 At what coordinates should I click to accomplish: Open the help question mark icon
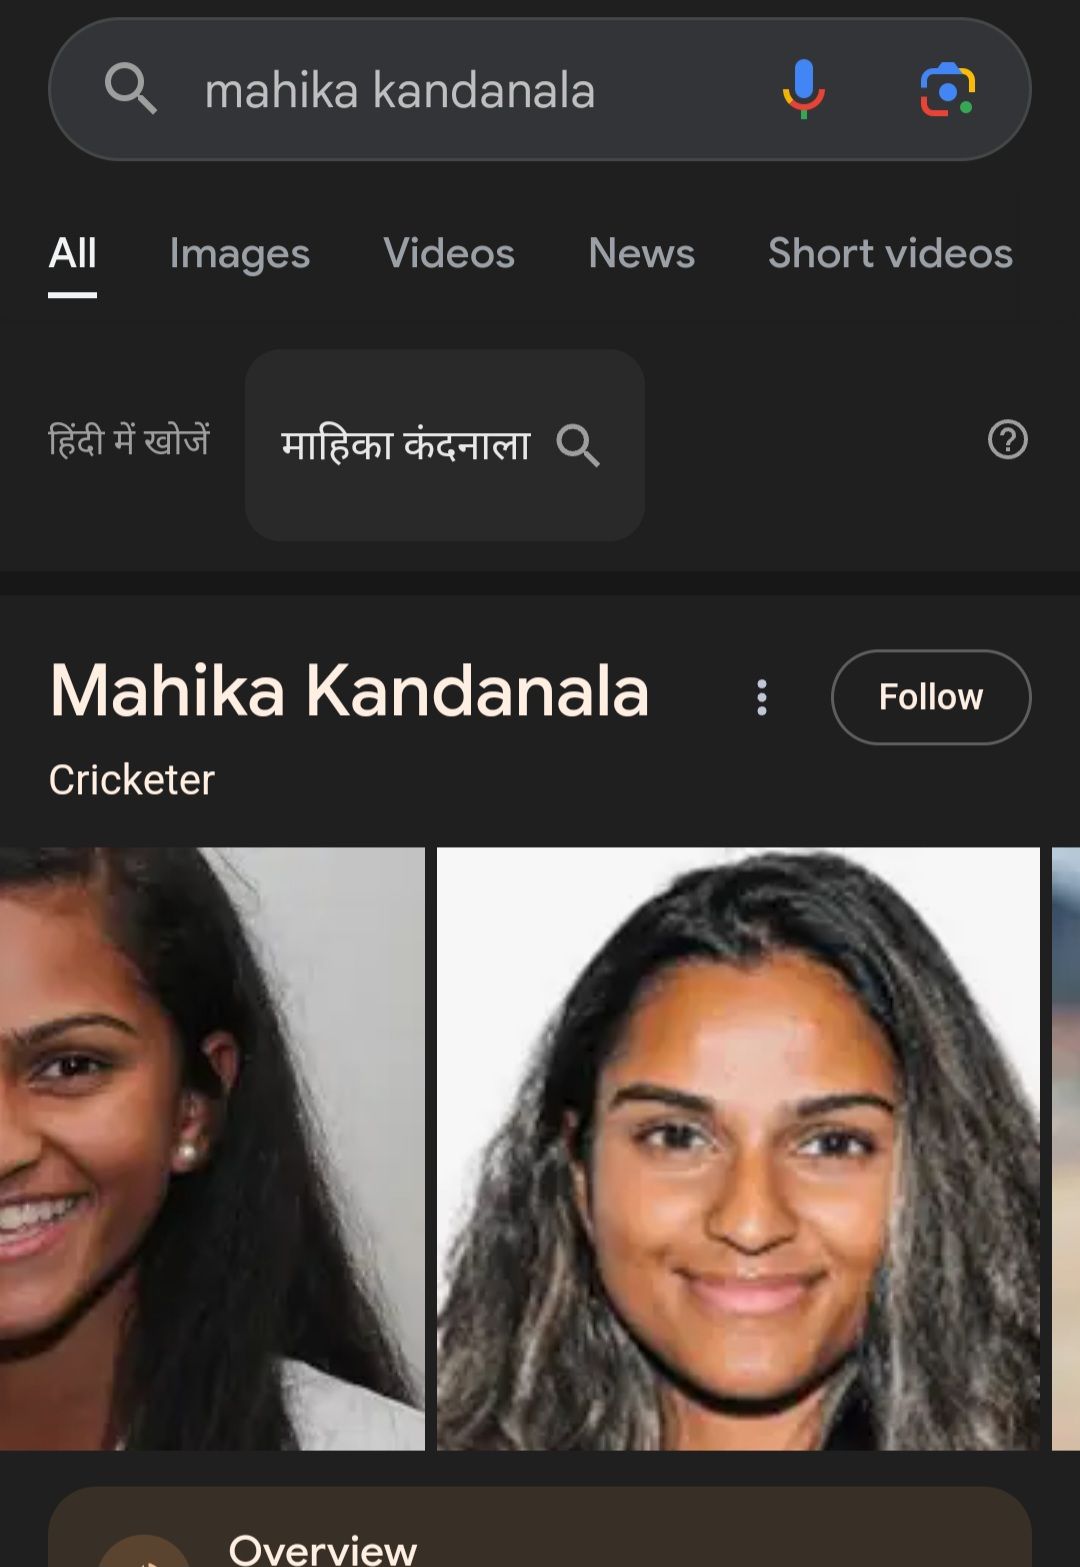pos(1007,440)
